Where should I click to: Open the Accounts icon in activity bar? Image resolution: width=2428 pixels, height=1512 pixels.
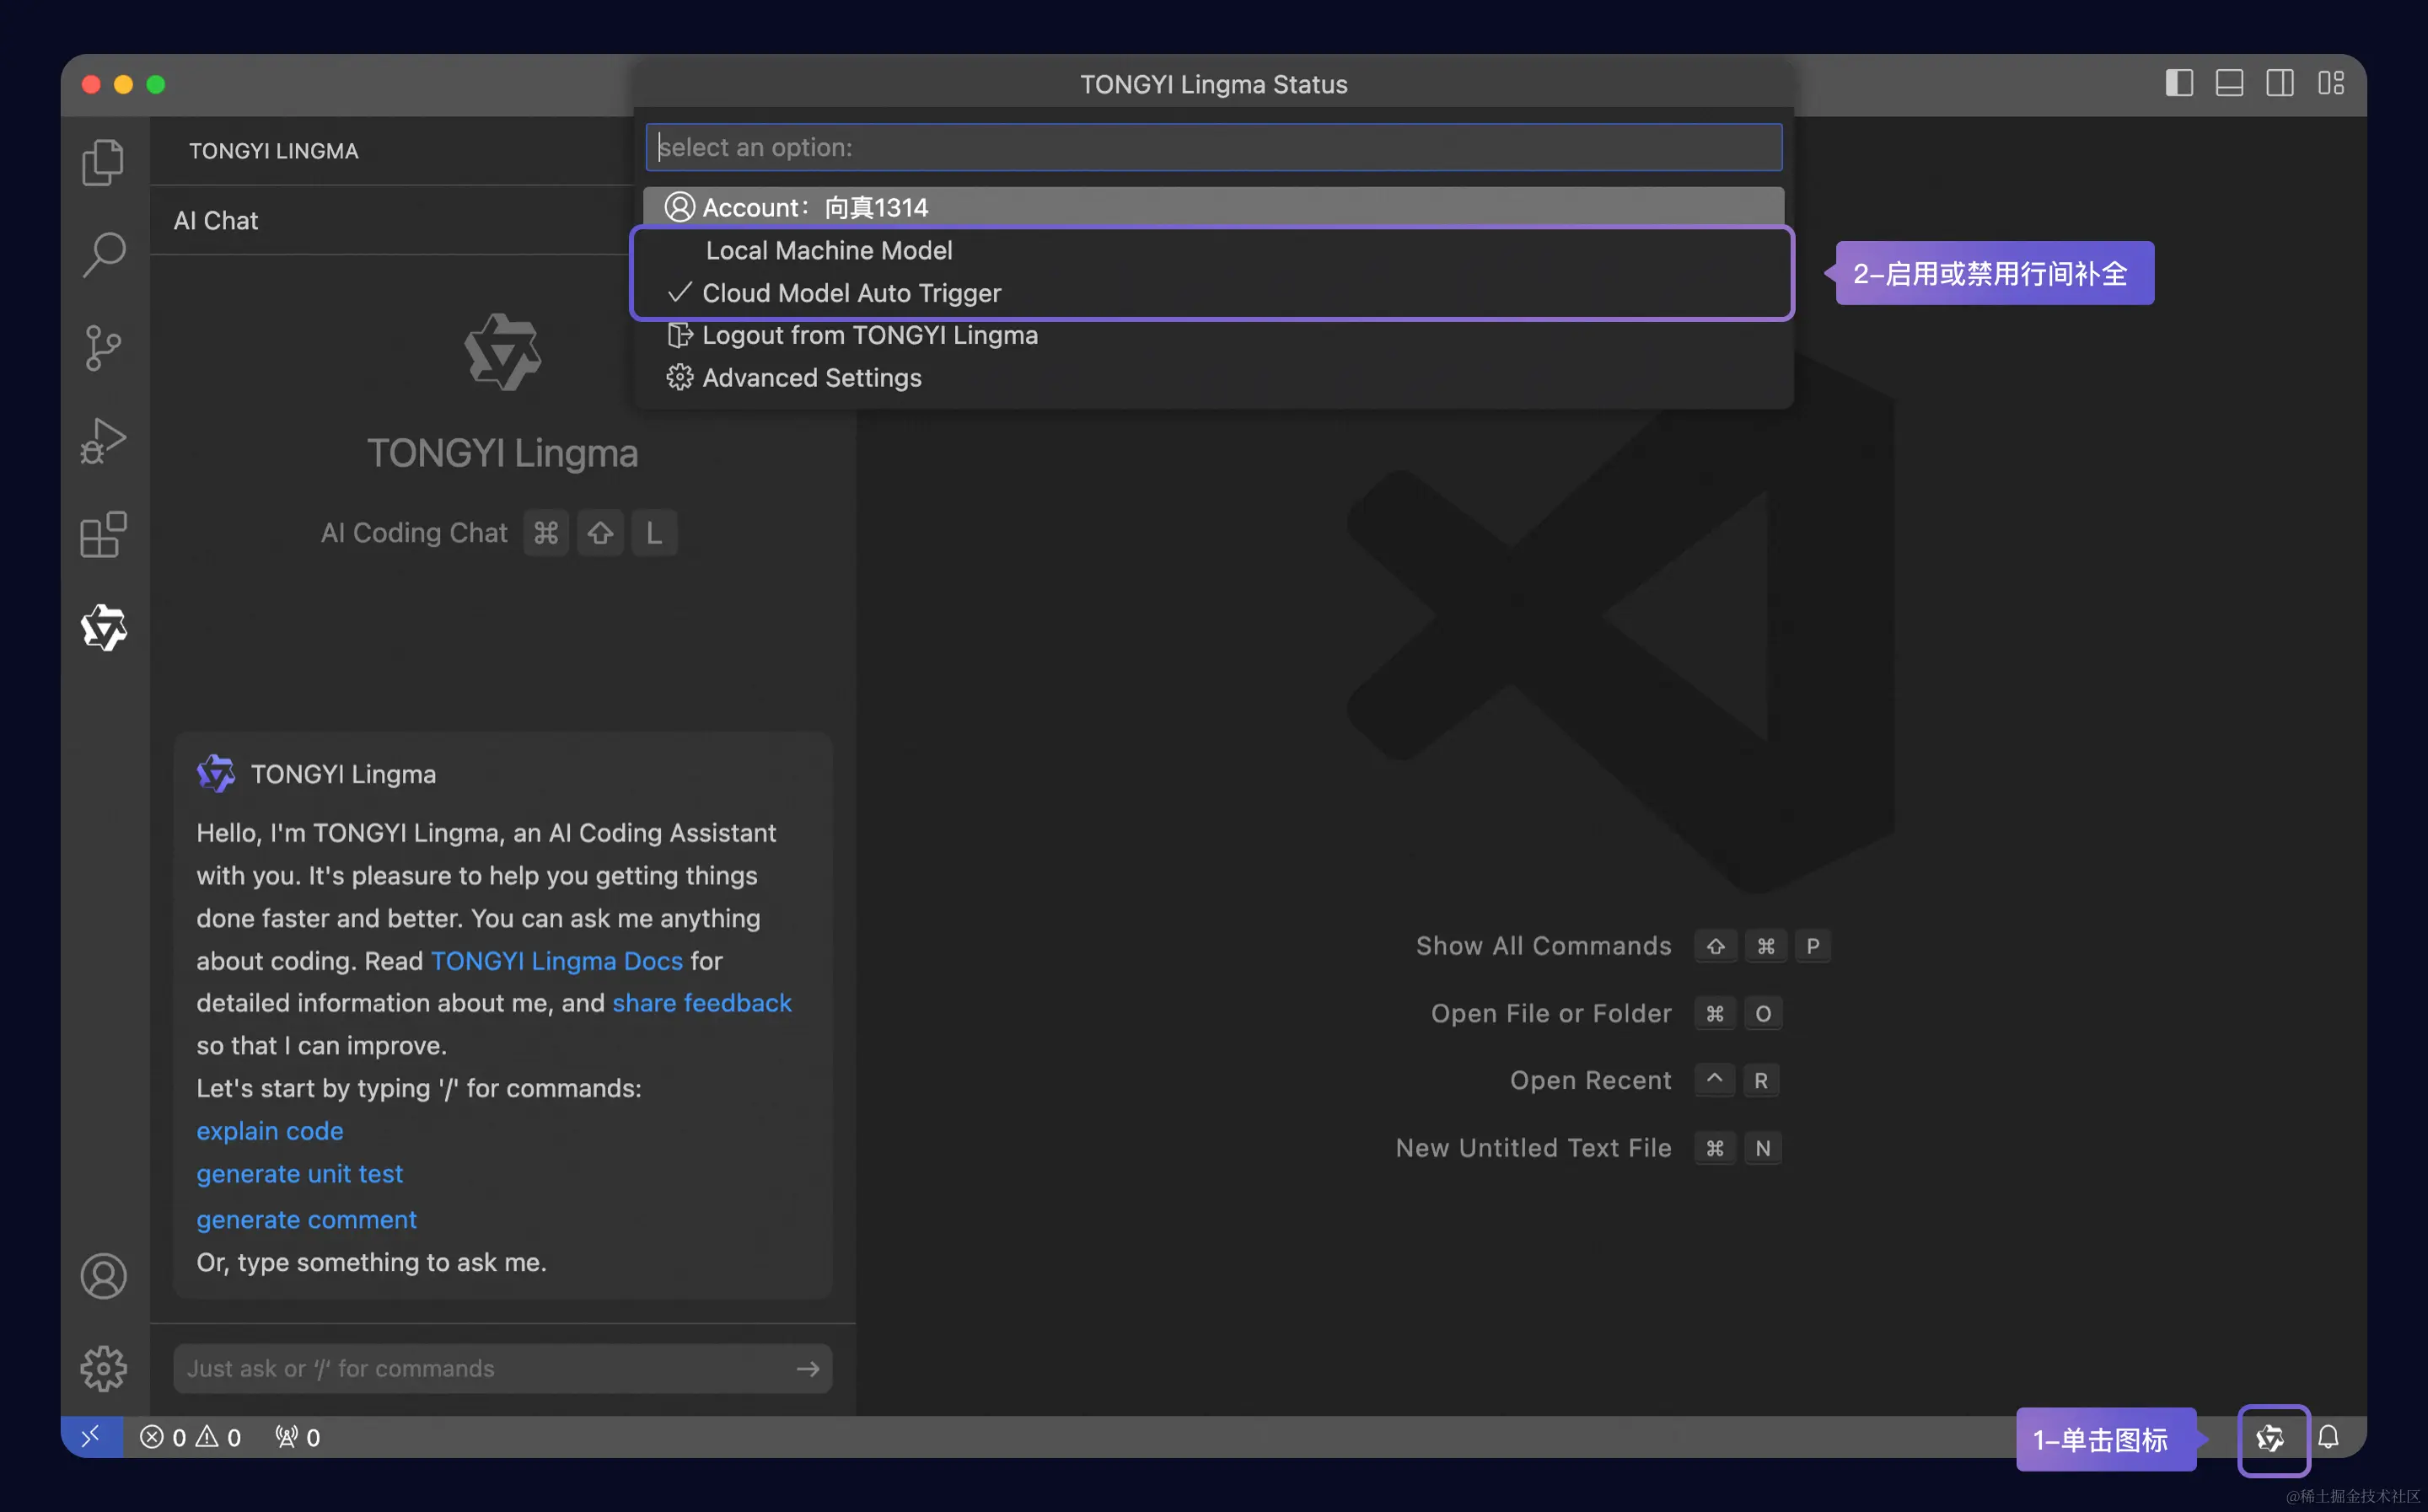point(103,1276)
